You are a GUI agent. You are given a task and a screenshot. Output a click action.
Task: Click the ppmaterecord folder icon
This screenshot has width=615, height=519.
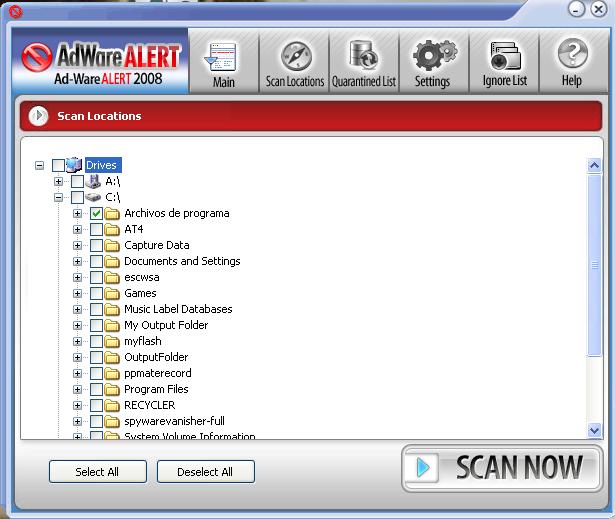[112, 373]
